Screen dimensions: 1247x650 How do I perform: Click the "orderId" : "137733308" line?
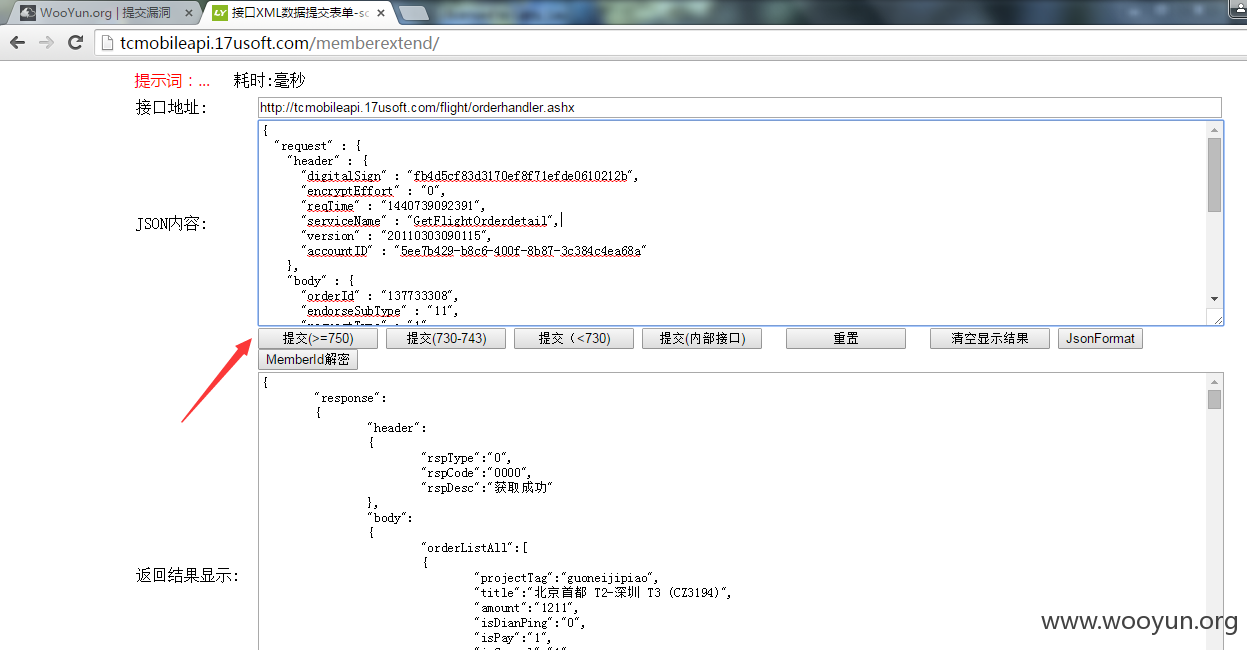379,295
